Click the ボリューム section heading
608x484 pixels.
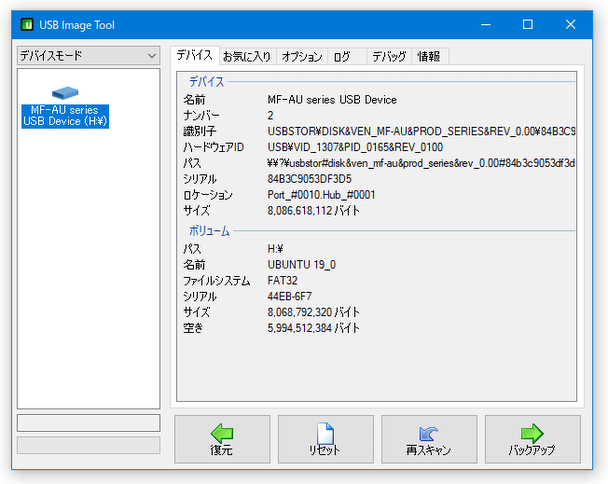click(209, 231)
